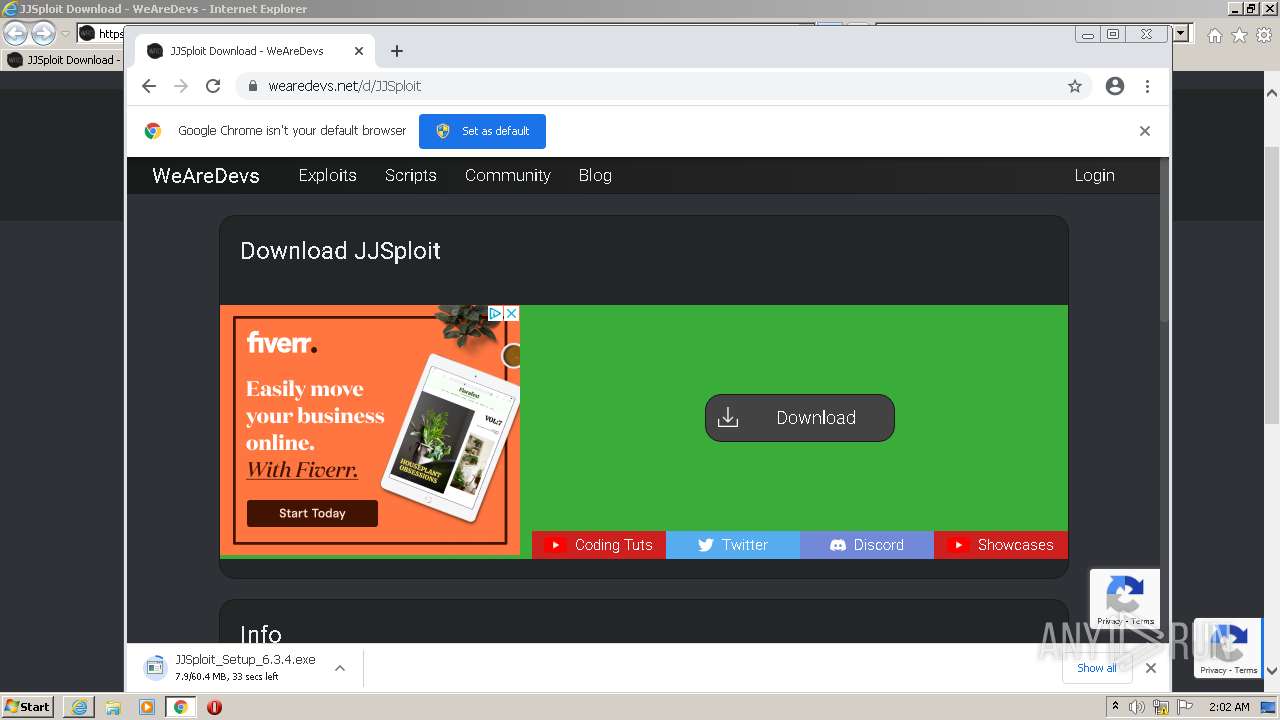Screen dimensions: 1280x720
Task: Click Internet Explorer back button
Action: tap(16, 34)
